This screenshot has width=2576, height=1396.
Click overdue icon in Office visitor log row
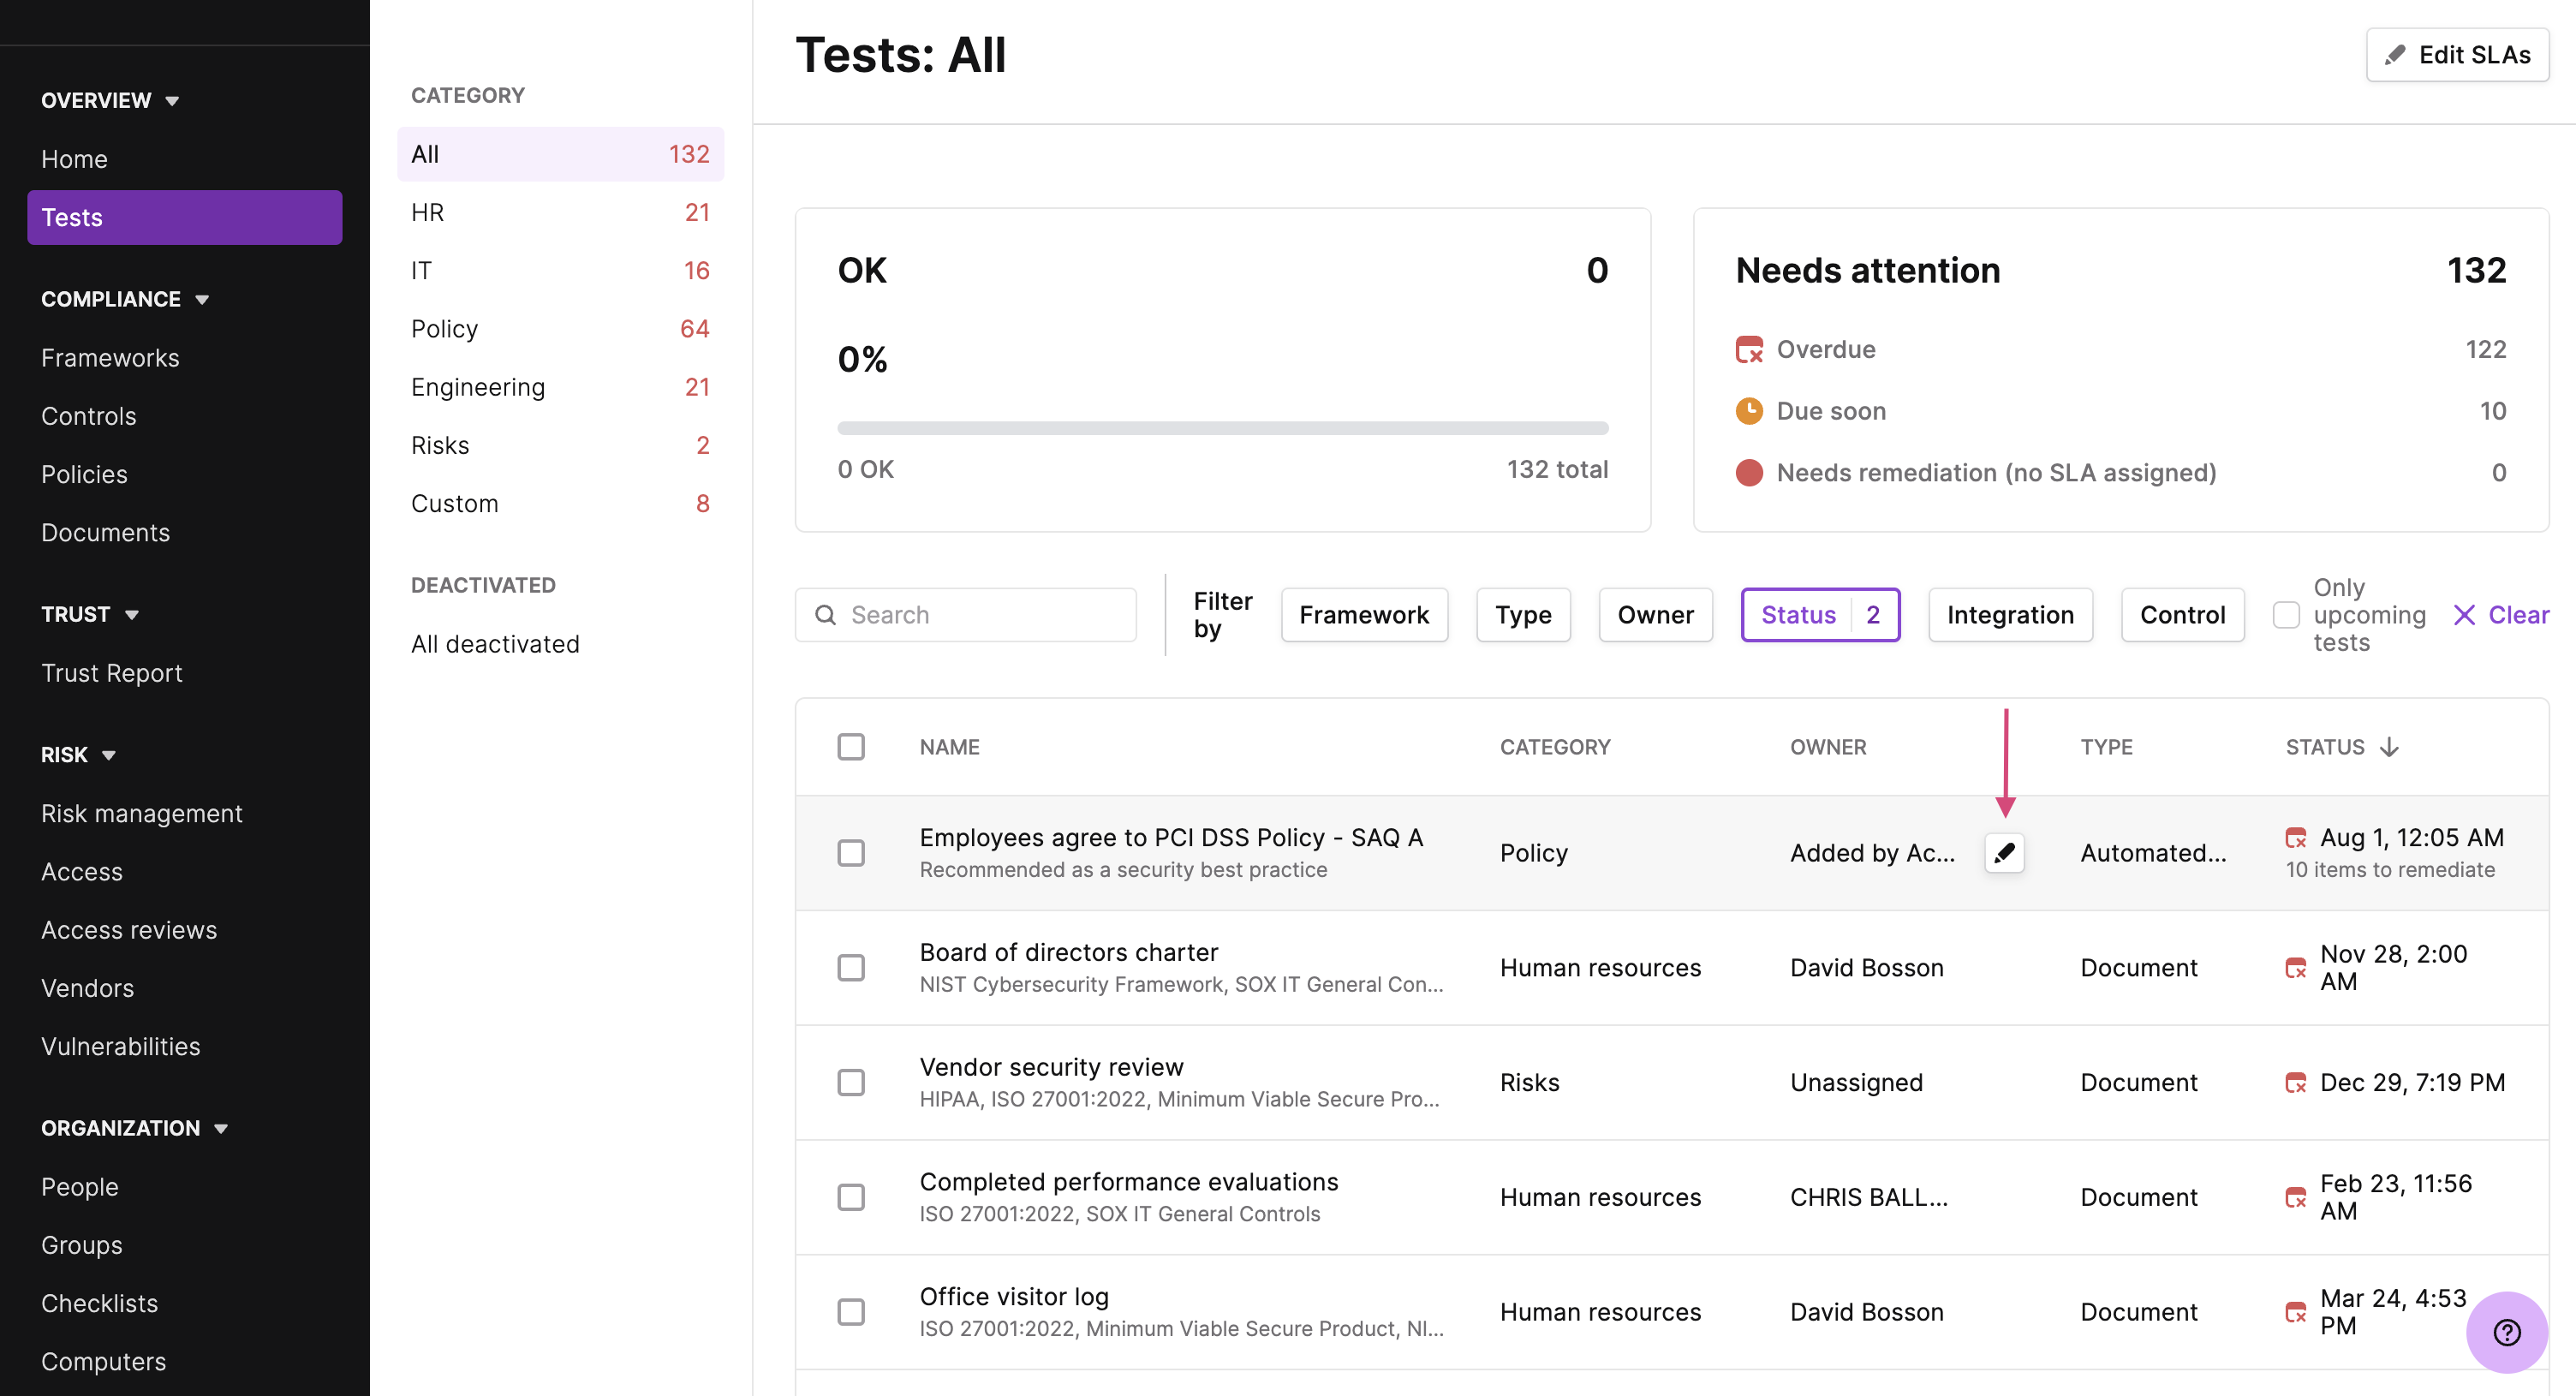[2296, 1313]
